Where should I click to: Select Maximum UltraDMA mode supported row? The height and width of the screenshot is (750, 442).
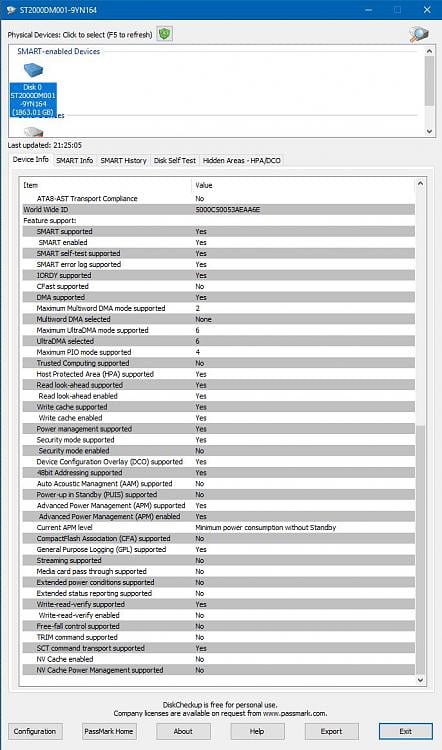pos(218,330)
